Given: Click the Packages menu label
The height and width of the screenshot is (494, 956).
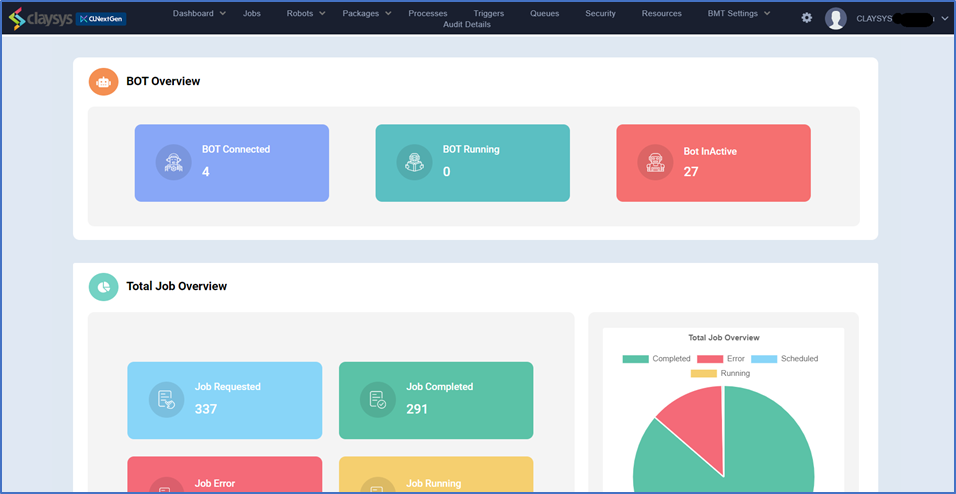Looking at the screenshot, I should coord(360,13).
